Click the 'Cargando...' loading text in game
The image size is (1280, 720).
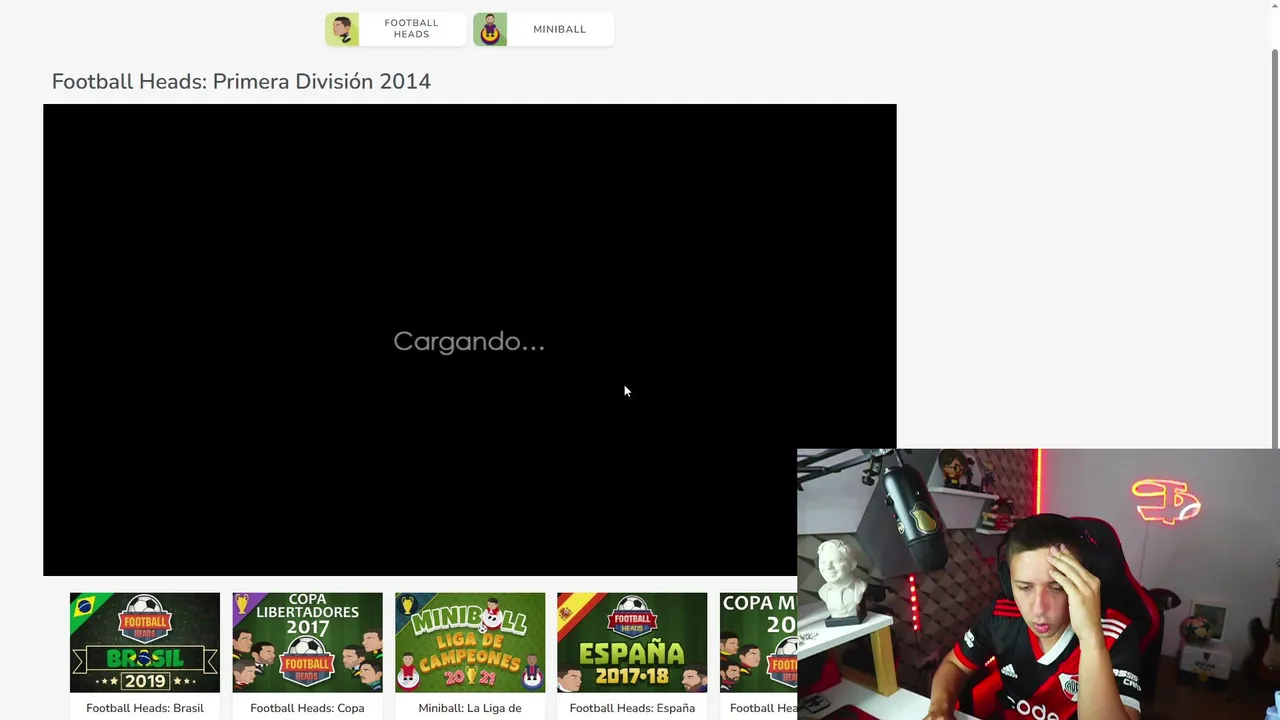pos(469,342)
